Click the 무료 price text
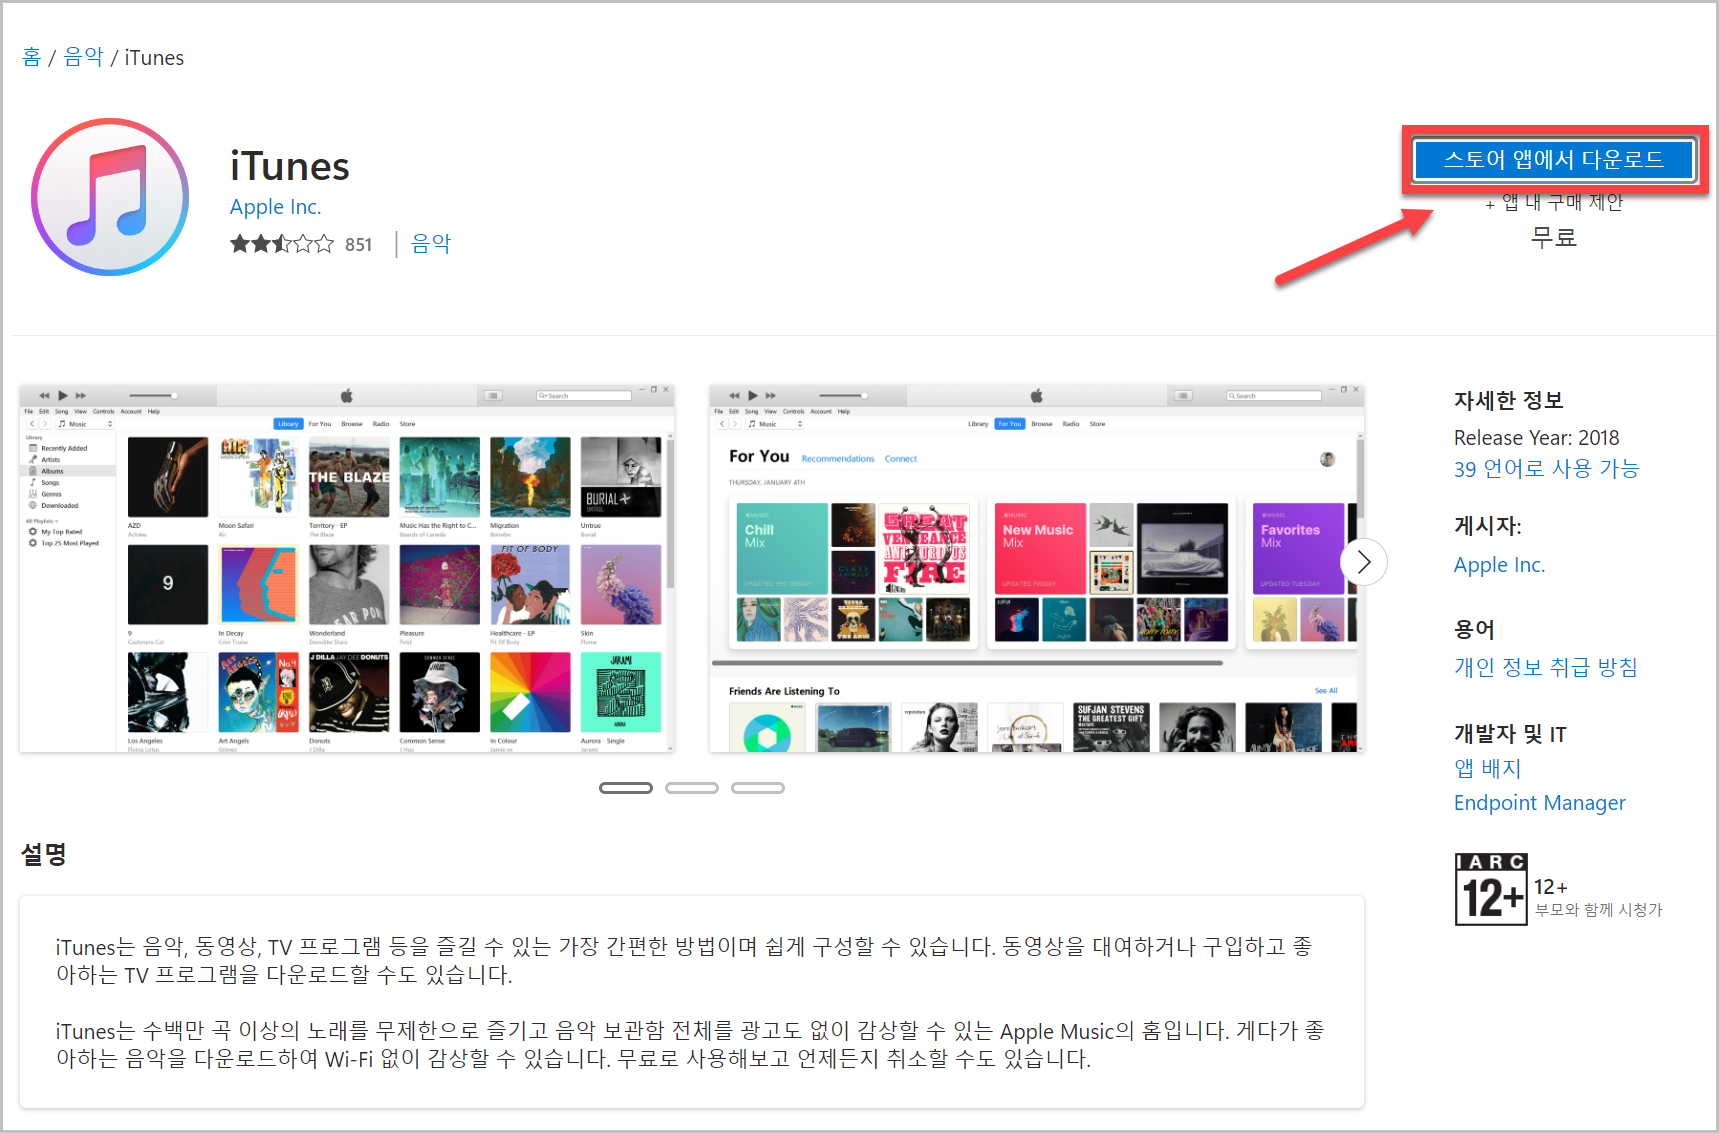The width and height of the screenshot is (1719, 1133). pyautogui.click(x=1553, y=238)
